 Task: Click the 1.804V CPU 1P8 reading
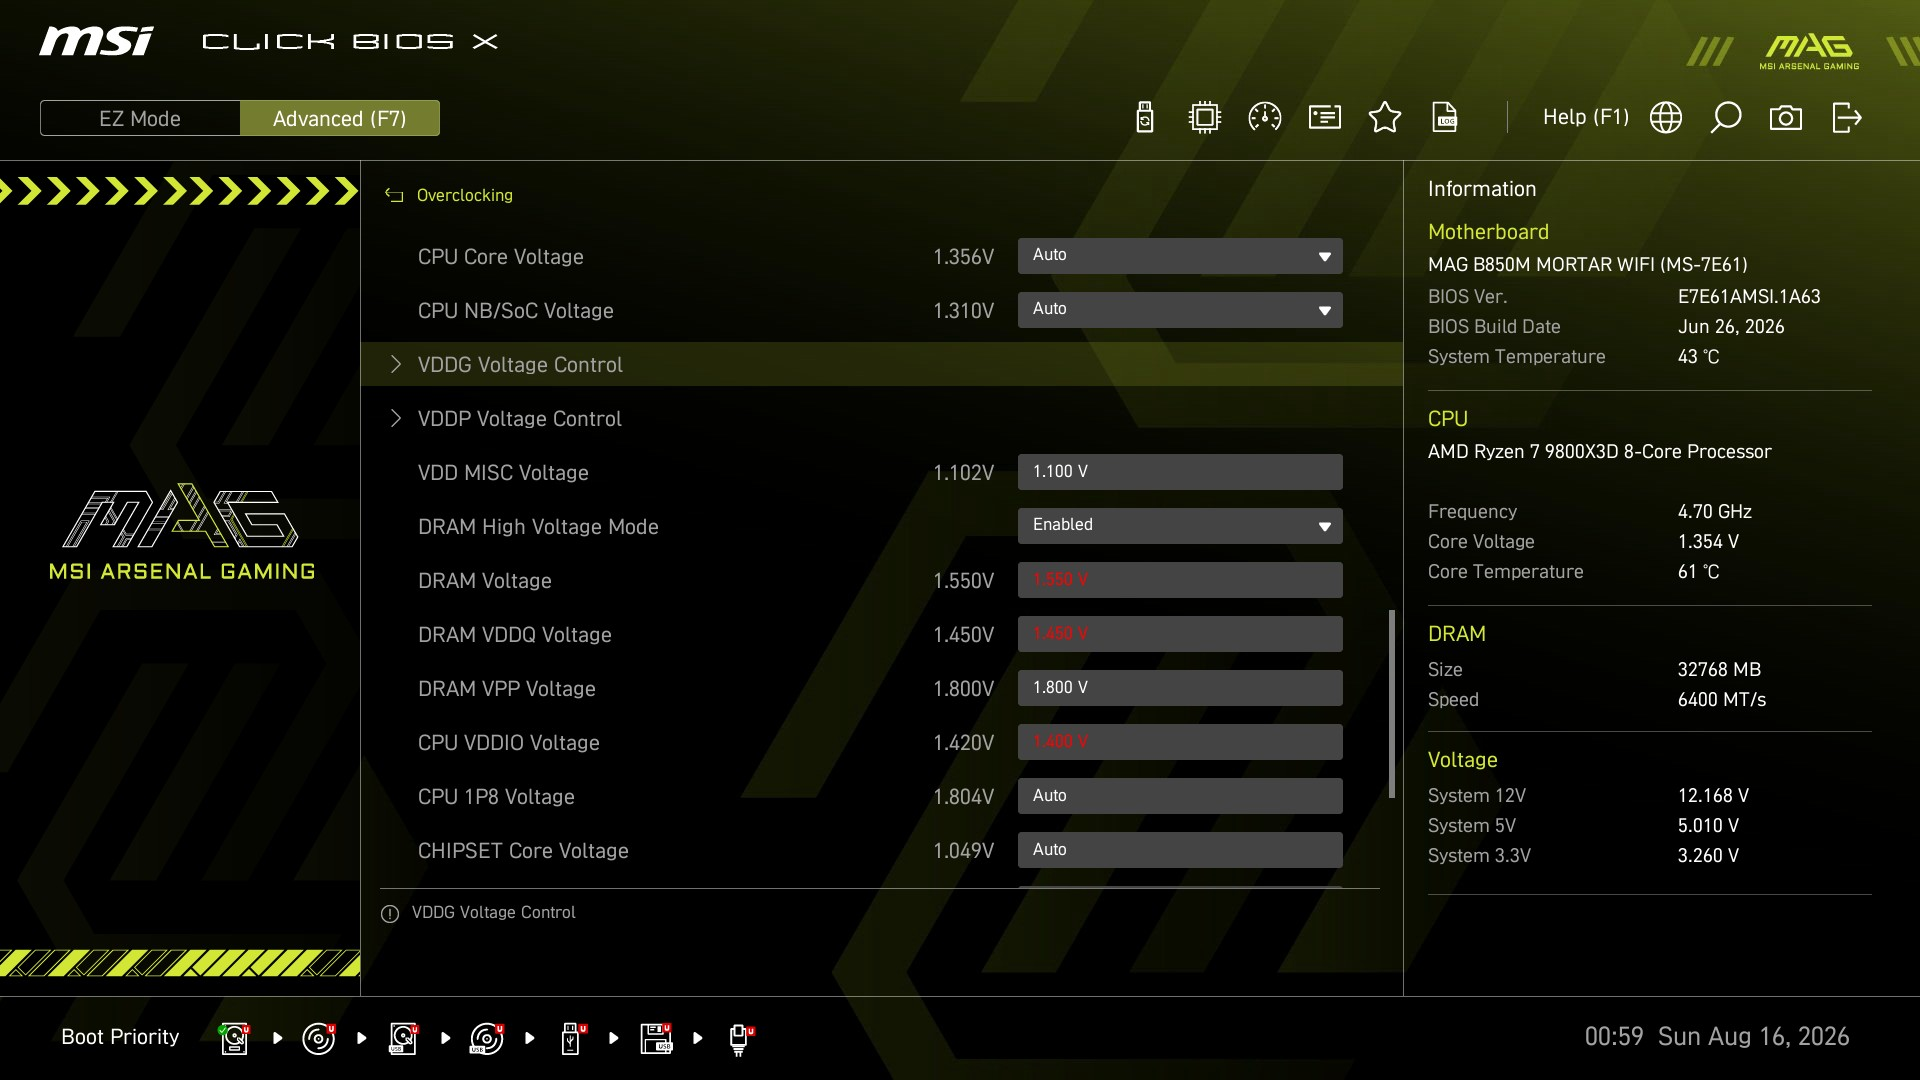click(963, 797)
